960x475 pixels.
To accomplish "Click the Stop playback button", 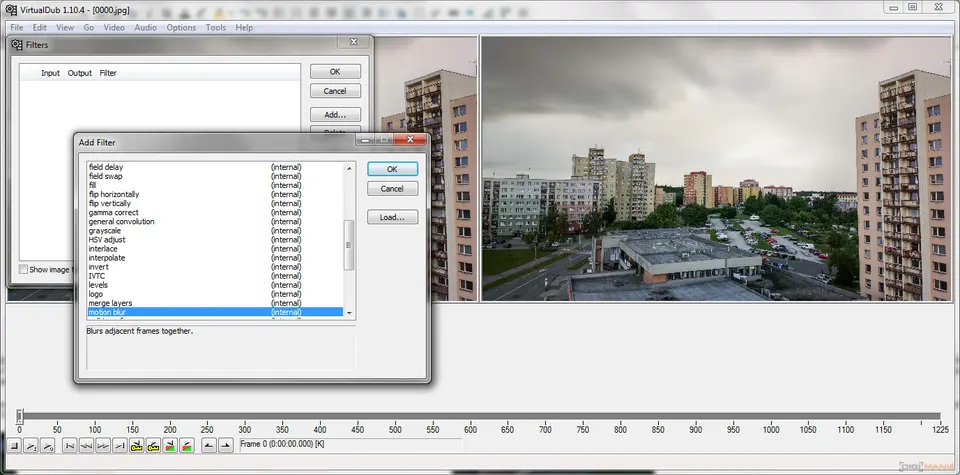I will click(x=15, y=445).
